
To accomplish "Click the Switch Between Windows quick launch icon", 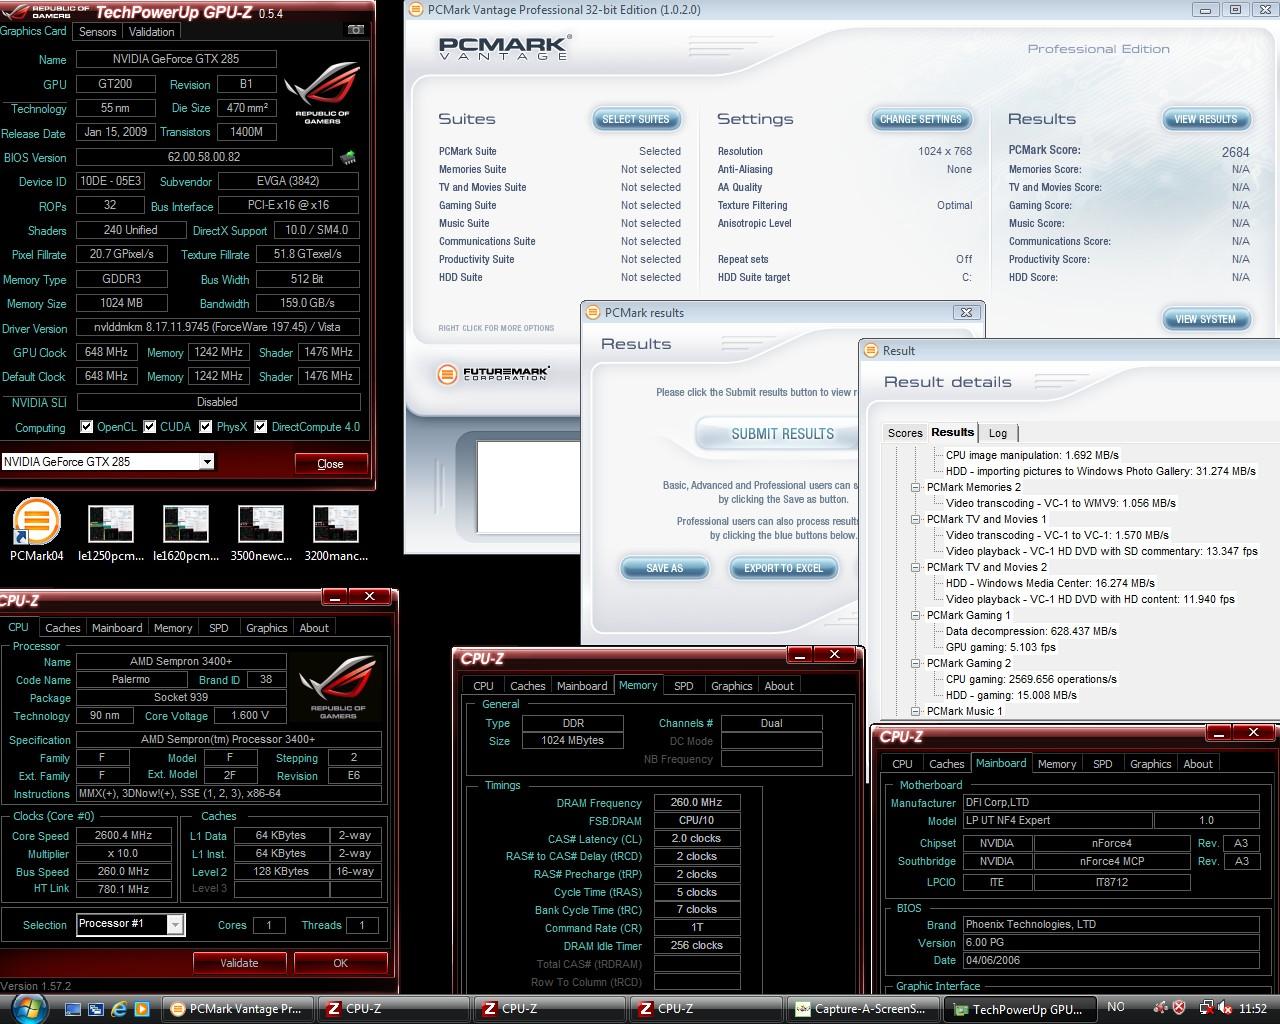I will coord(96,1009).
